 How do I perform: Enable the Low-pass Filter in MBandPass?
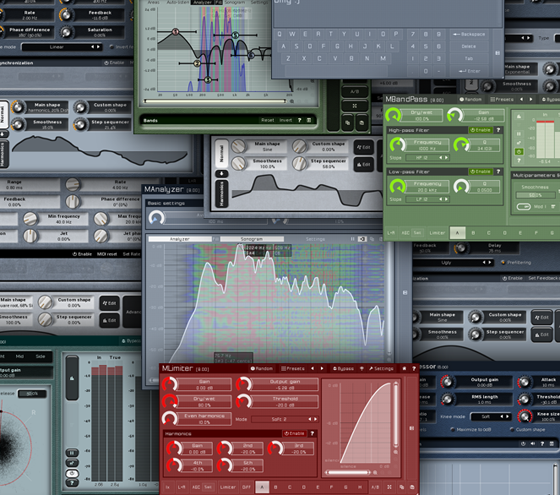click(480, 171)
